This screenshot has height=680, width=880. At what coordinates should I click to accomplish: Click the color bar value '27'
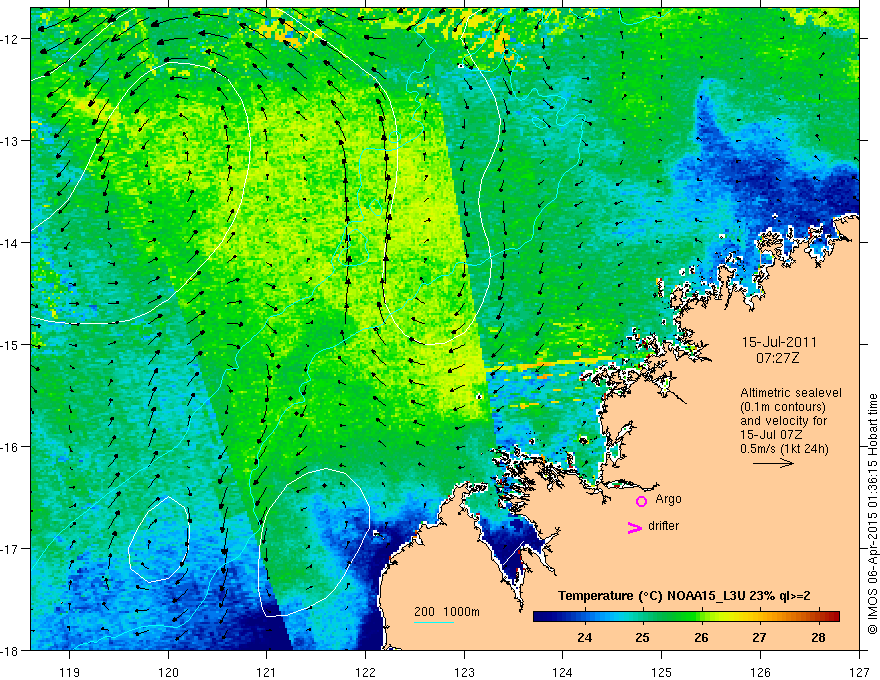click(x=759, y=638)
